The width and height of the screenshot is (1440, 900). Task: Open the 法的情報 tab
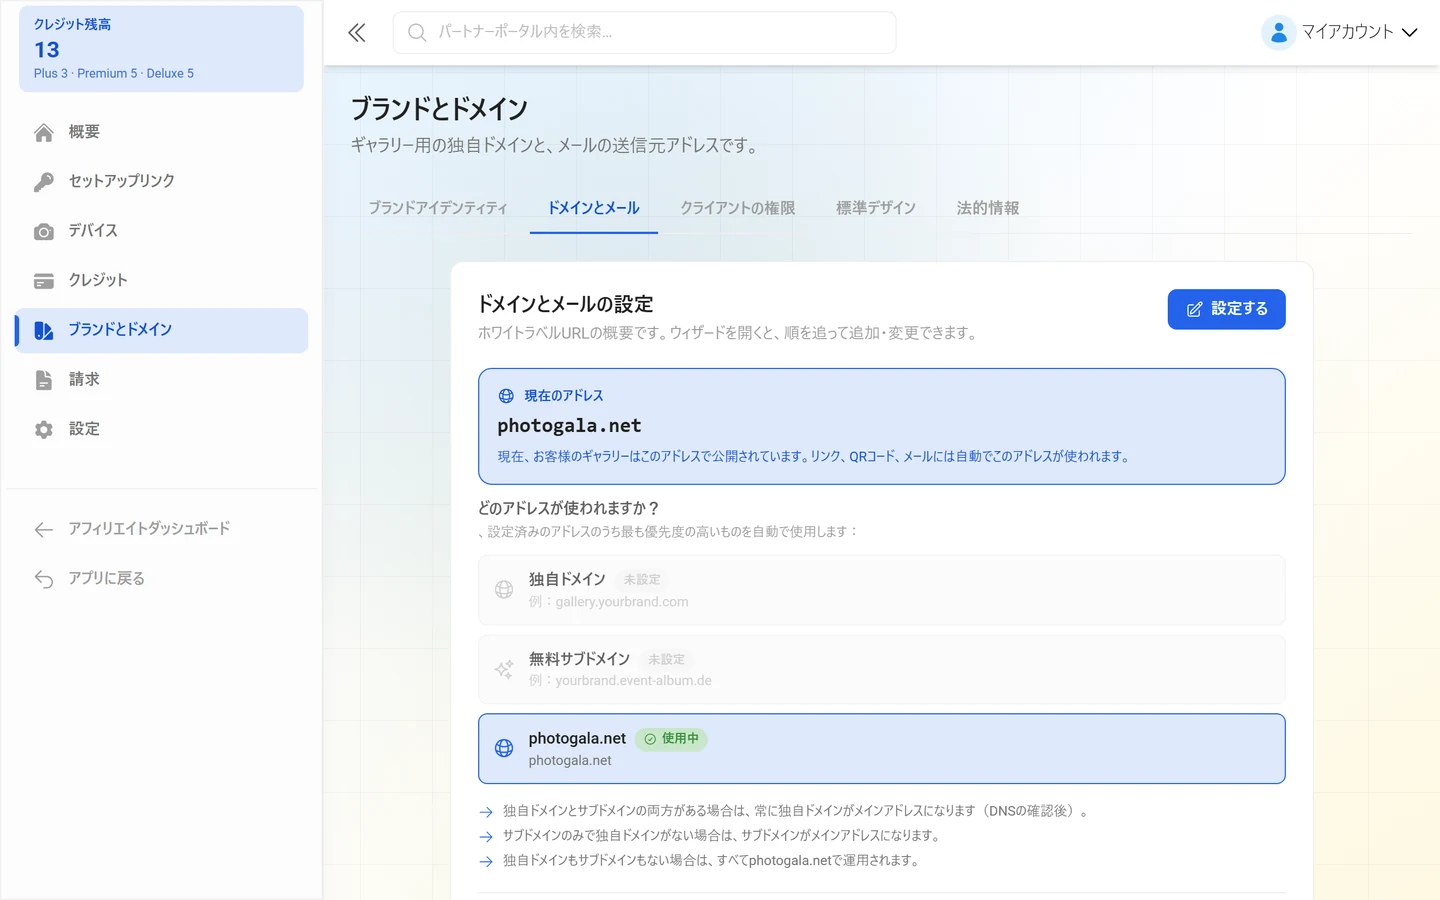[x=988, y=208]
